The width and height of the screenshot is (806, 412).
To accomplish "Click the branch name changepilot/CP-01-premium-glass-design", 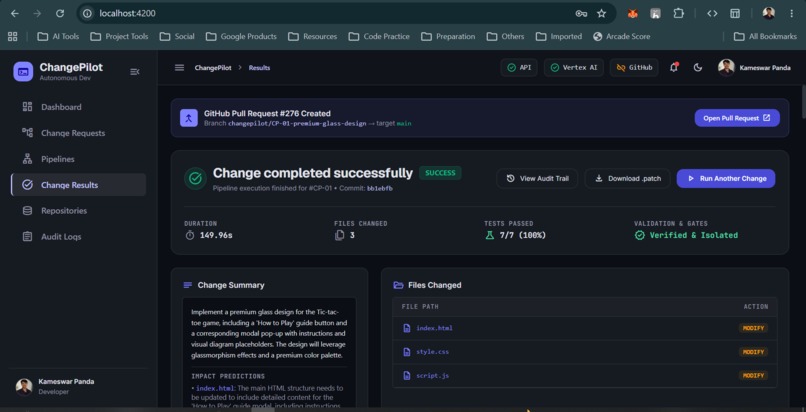I will point(297,124).
